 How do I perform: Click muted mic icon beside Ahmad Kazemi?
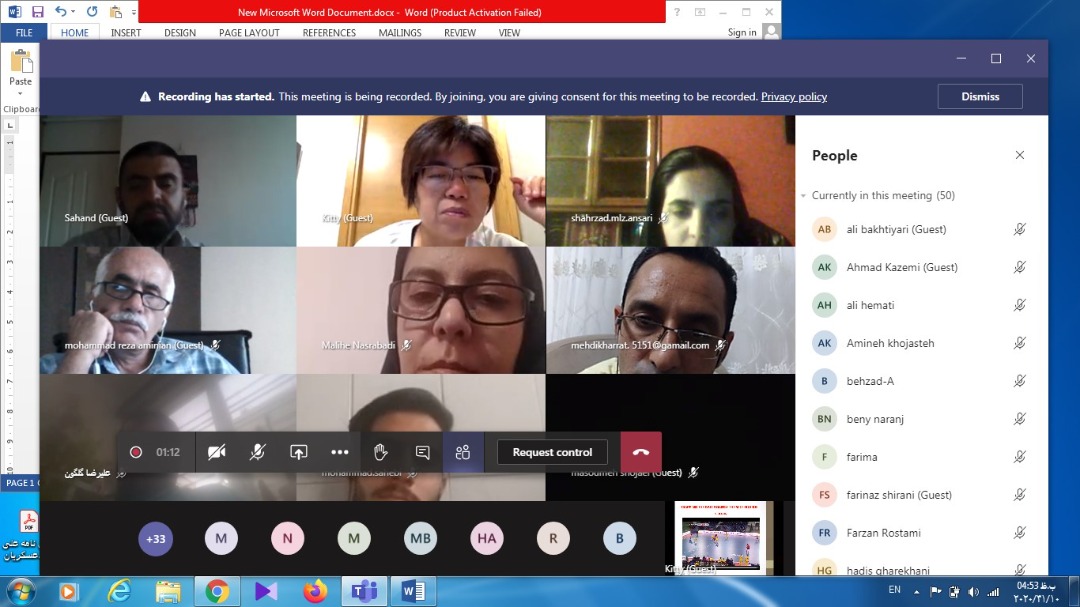tap(1019, 267)
